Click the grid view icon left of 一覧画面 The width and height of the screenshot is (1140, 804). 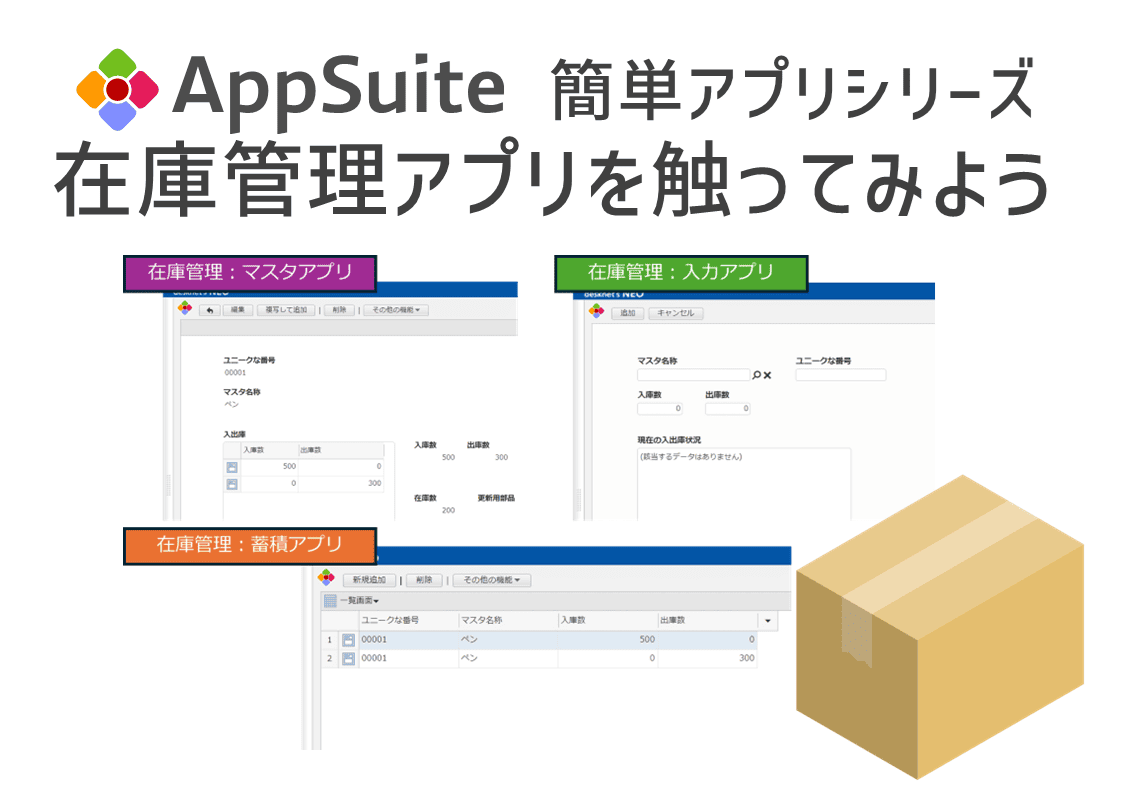(x=330, y=600)
